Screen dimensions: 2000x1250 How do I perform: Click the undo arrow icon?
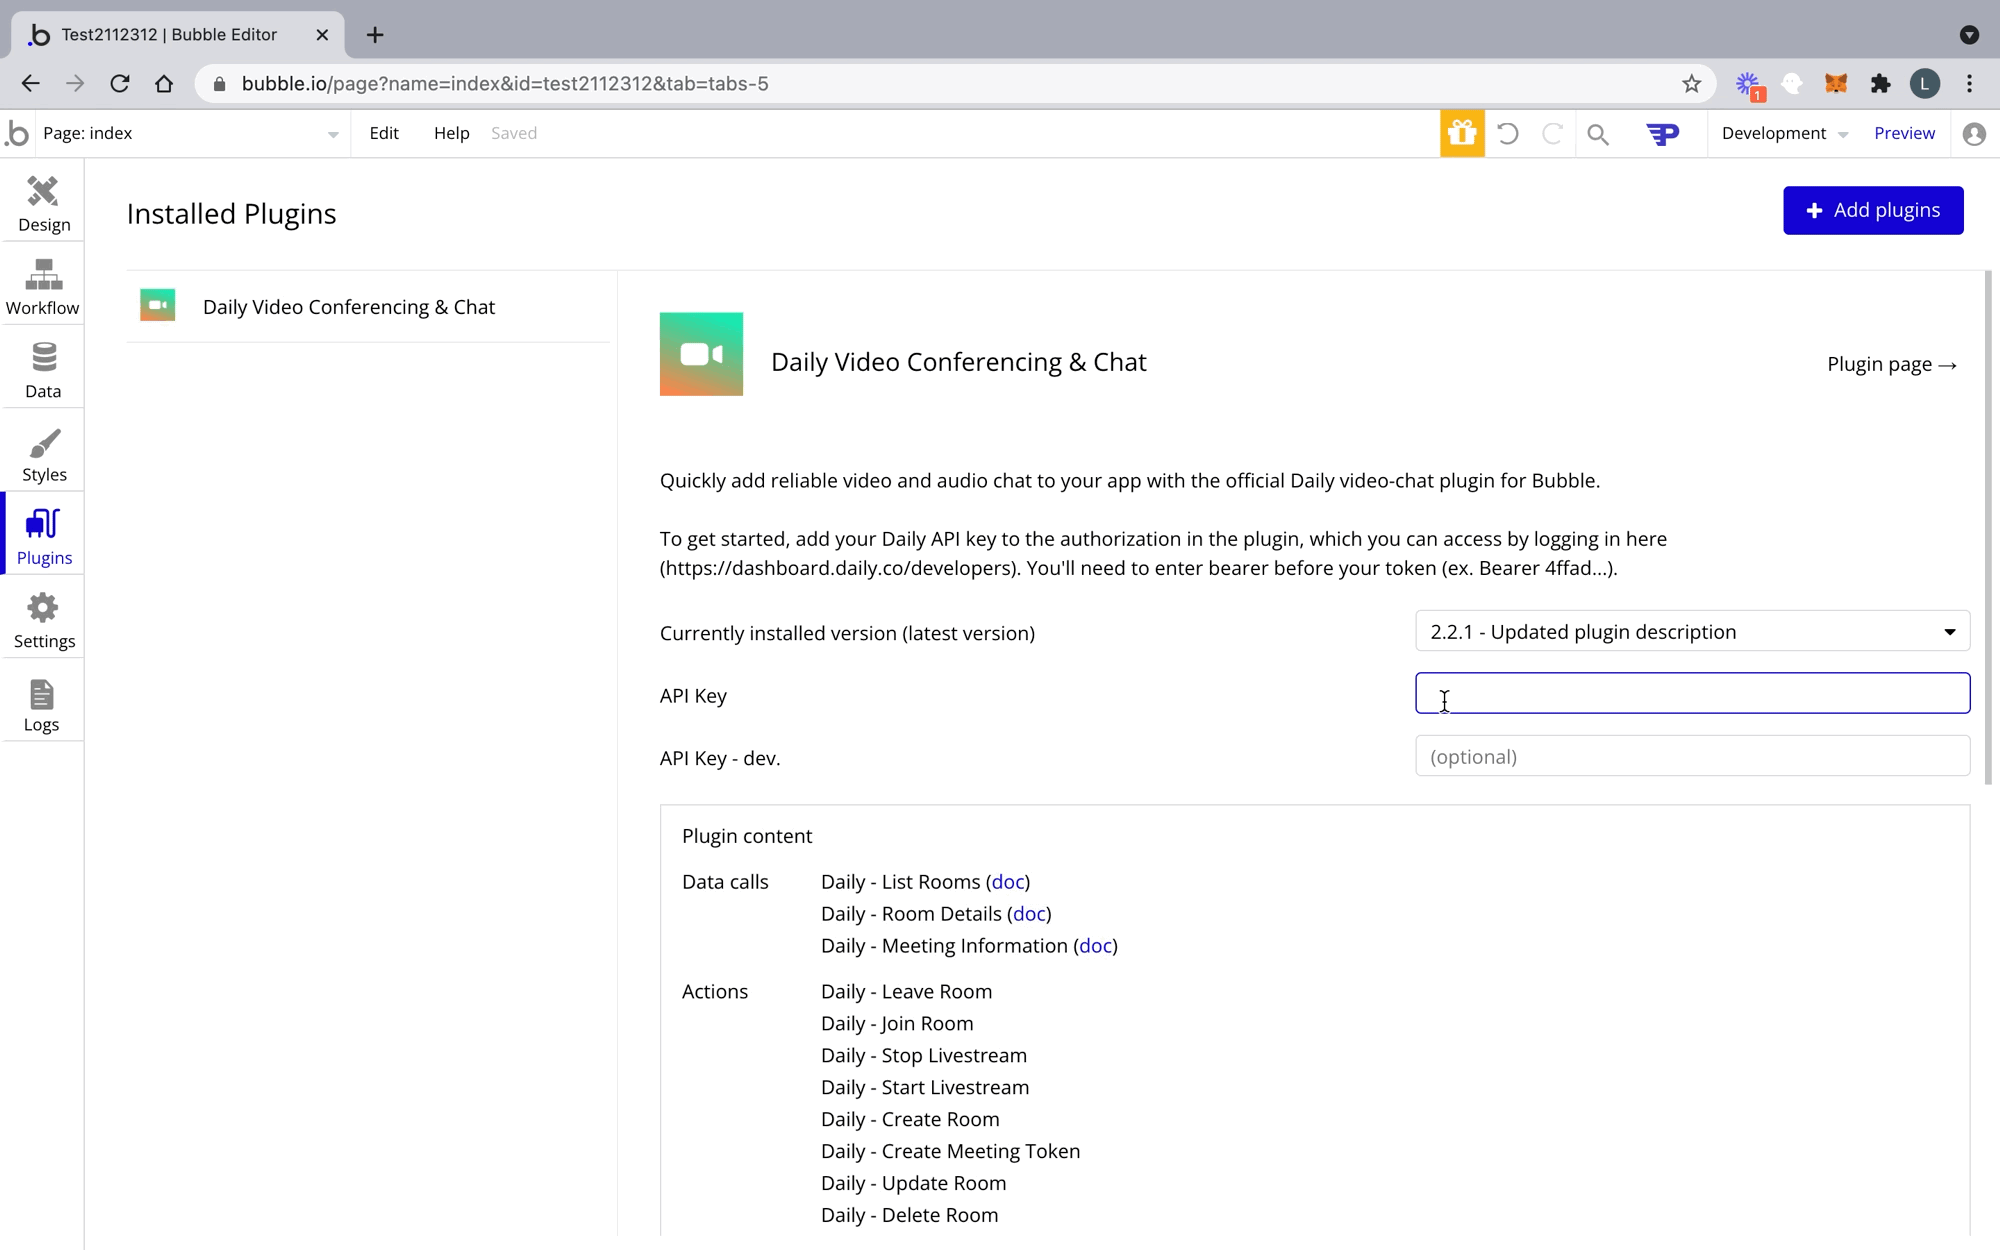coord(1508,133)
